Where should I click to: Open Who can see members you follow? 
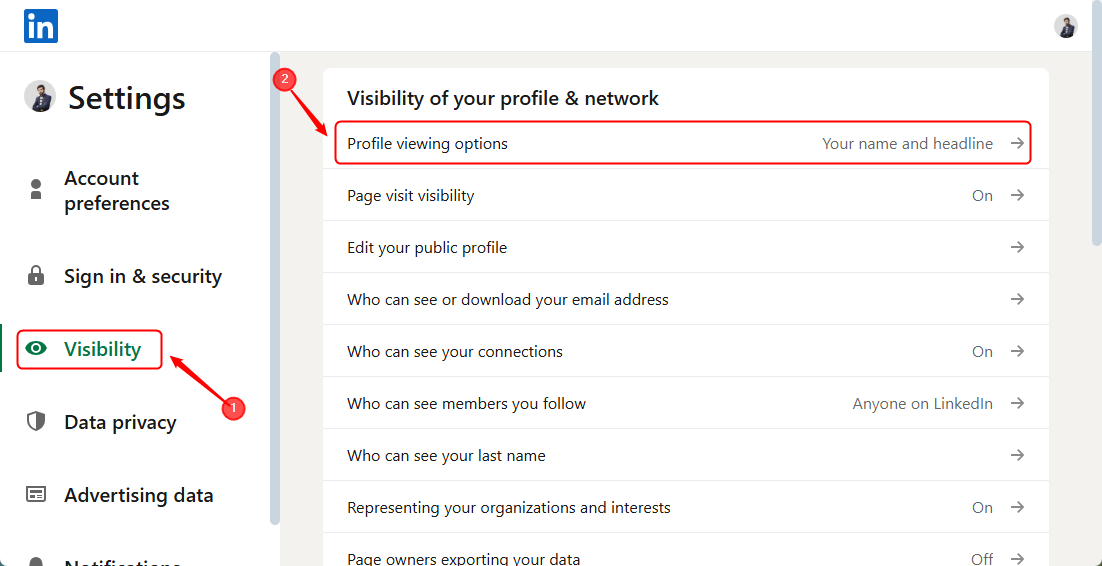686,404
